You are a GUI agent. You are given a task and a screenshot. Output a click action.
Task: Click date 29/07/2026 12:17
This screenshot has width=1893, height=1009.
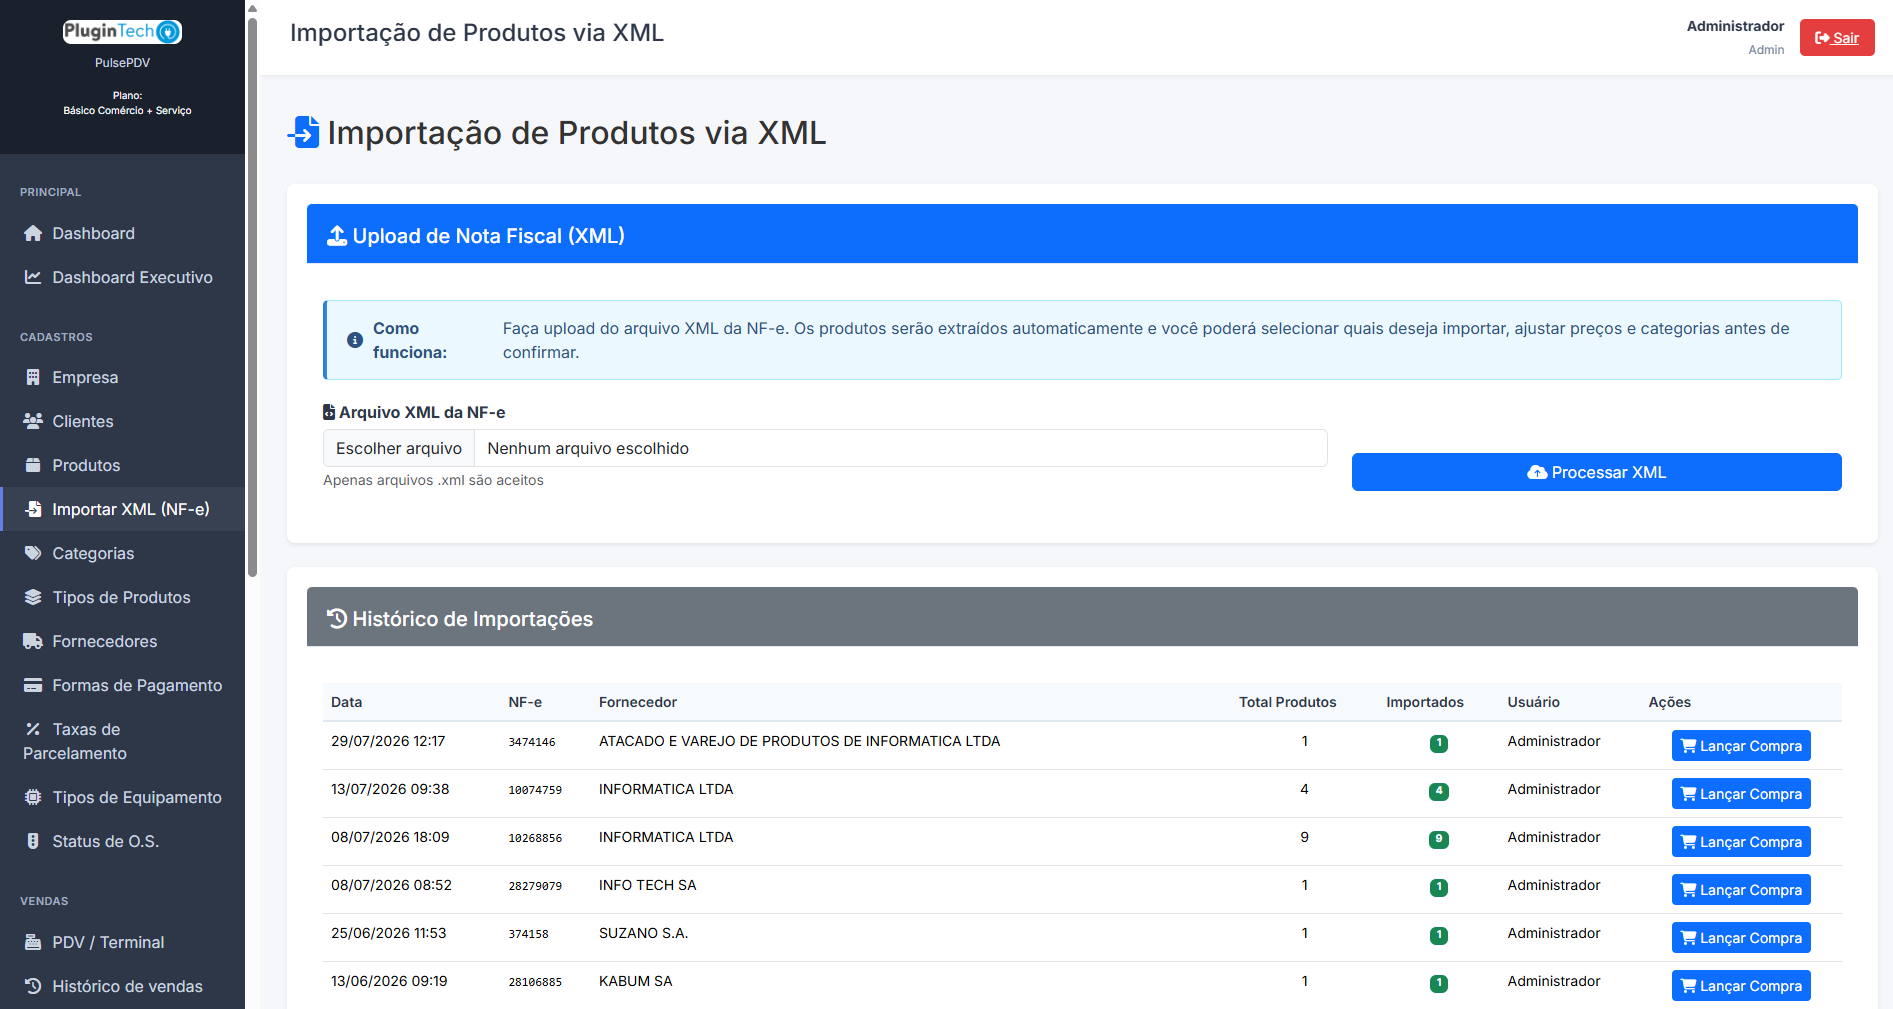tap(388, 741)
